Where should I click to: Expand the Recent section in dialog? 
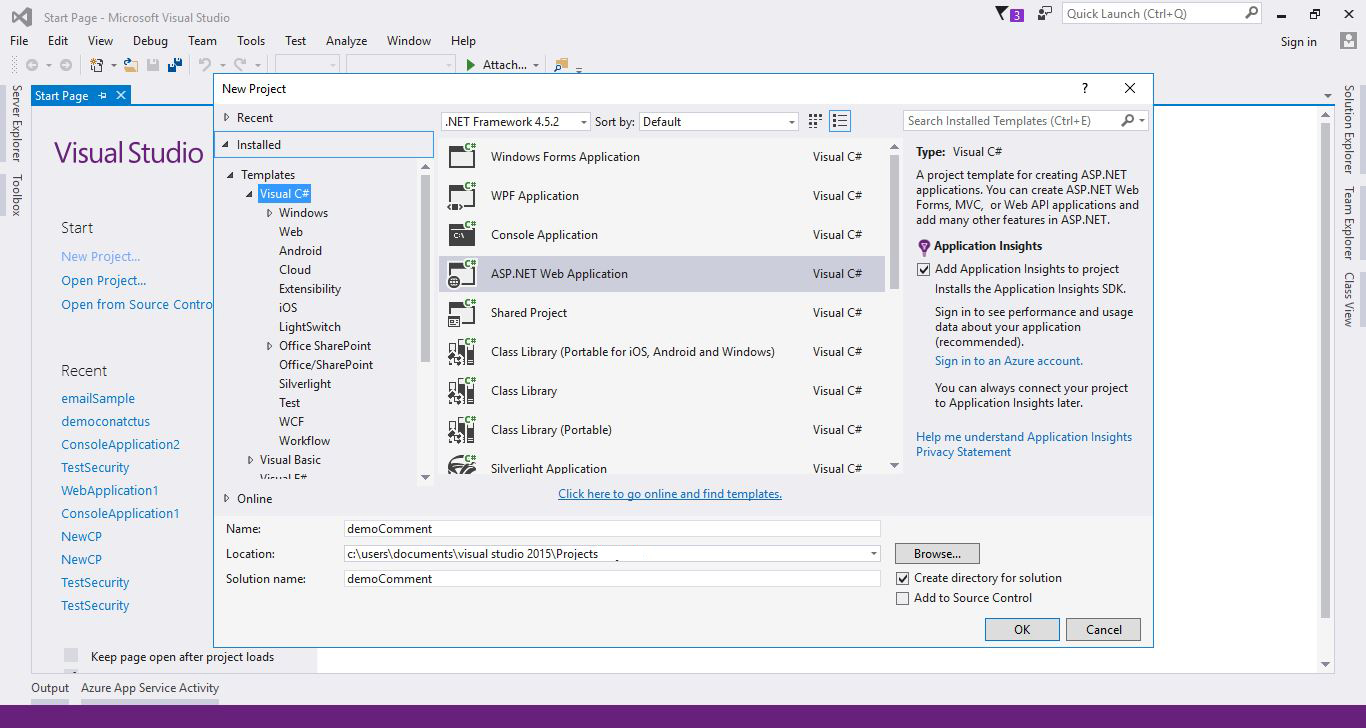coord(227,117)
